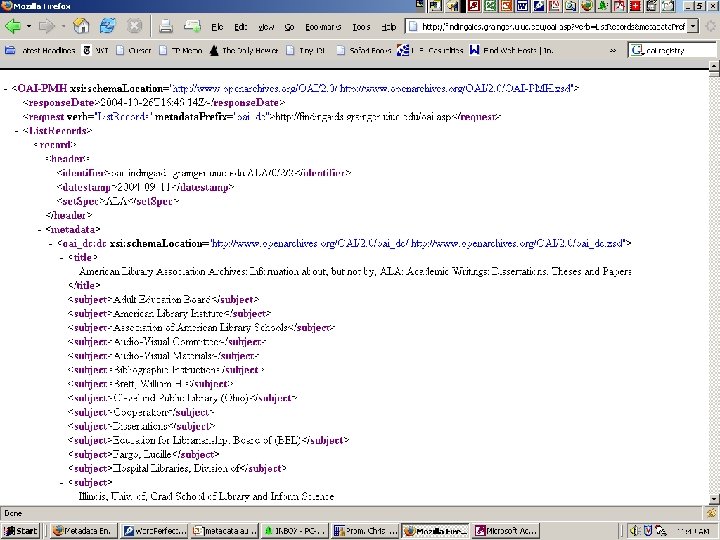Collapse the metadata element
Viewport: 720px width, 540px height.
point(40,230)
